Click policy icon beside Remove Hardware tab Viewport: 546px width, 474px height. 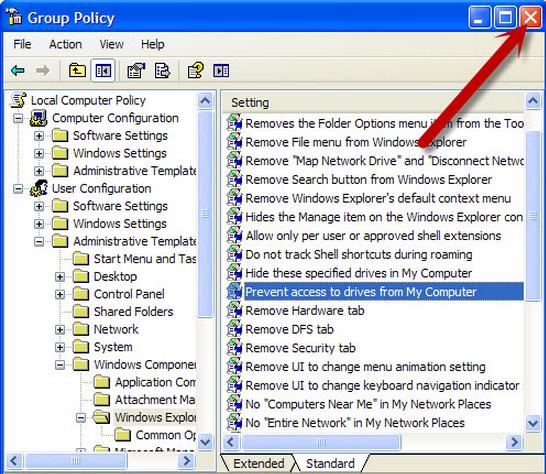pyautogui.click(x=235, y=310)
